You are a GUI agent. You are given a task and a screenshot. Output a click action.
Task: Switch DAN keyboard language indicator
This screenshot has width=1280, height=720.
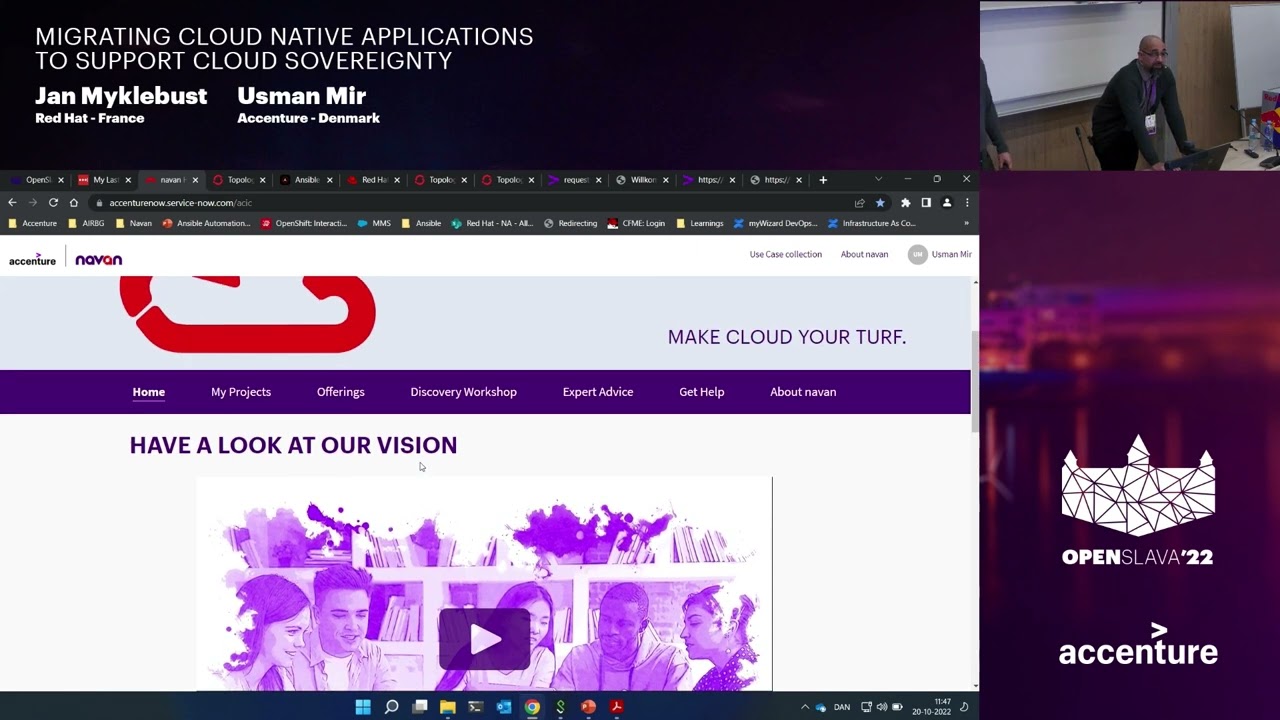tap(842, 707)
